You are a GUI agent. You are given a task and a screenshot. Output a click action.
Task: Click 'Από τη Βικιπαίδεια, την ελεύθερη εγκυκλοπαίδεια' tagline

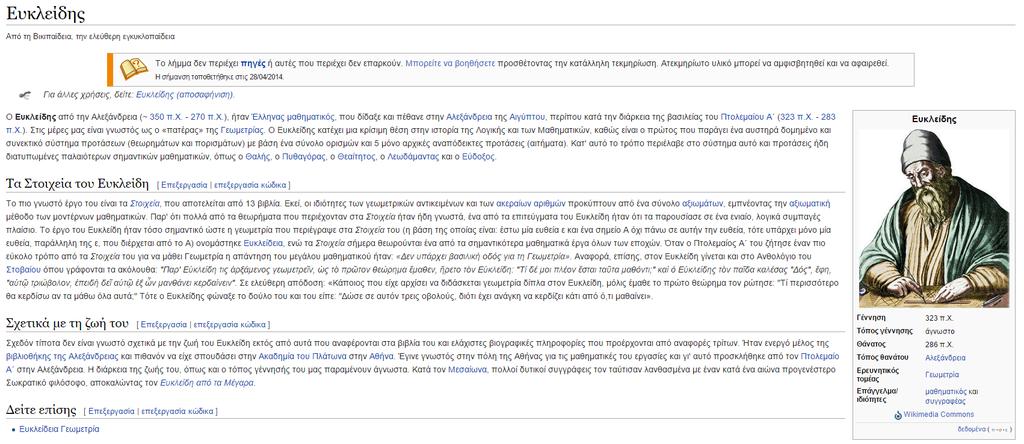(x=89, y=37)
